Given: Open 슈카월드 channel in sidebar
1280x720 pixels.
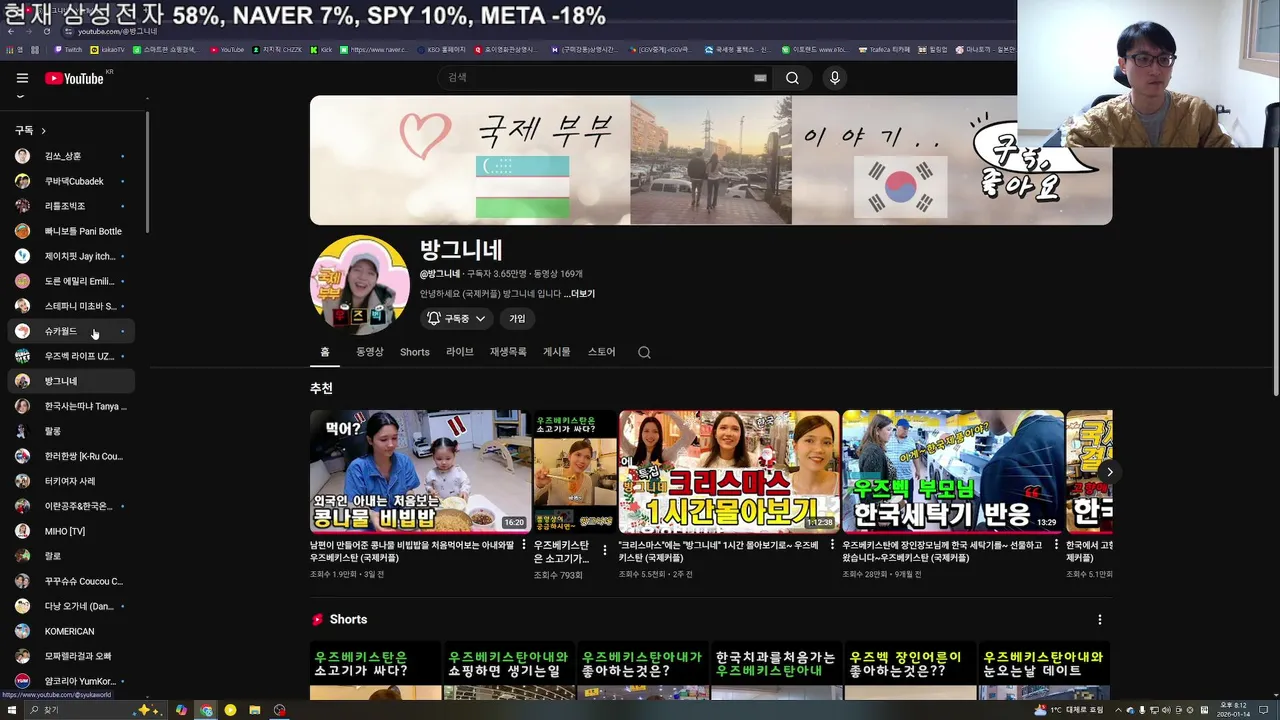Looking at the screenshot, I should point(72,331).
